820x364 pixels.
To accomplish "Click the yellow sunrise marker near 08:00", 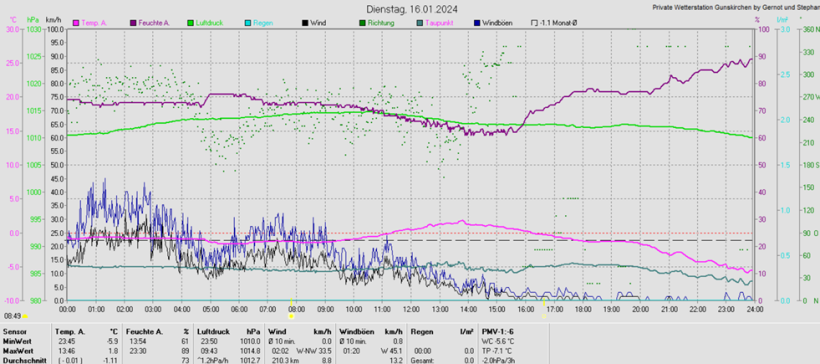I will (x=291, y=316).
